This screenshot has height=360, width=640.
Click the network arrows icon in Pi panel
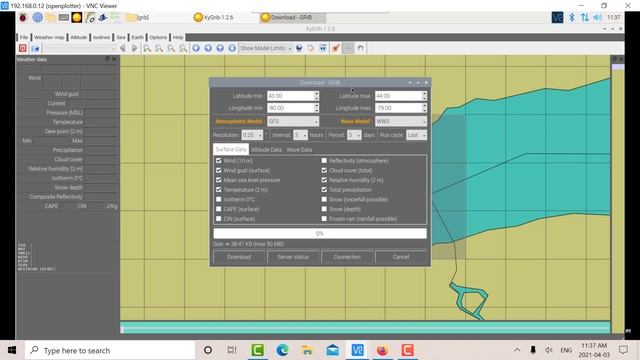[x=585, y=17]
